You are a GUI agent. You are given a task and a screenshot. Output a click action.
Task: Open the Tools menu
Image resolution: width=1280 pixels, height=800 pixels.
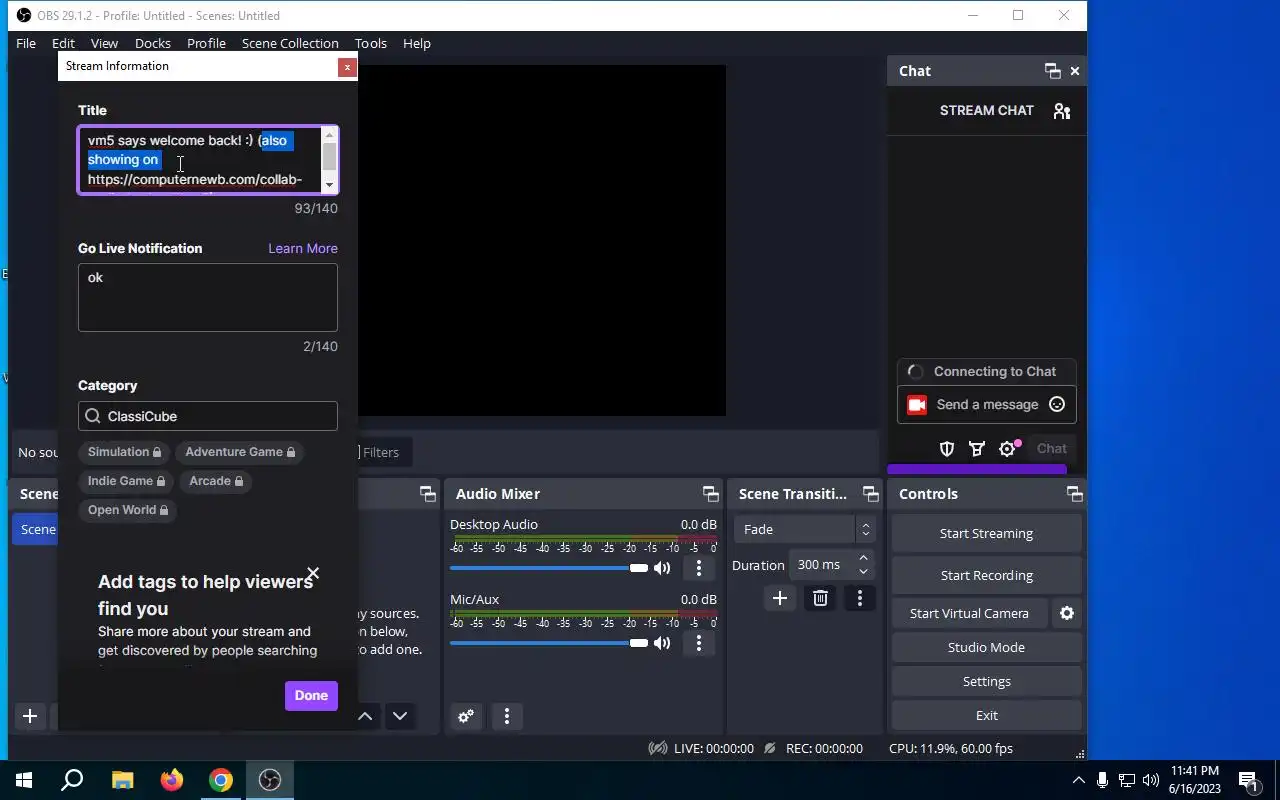pos(370,43)
